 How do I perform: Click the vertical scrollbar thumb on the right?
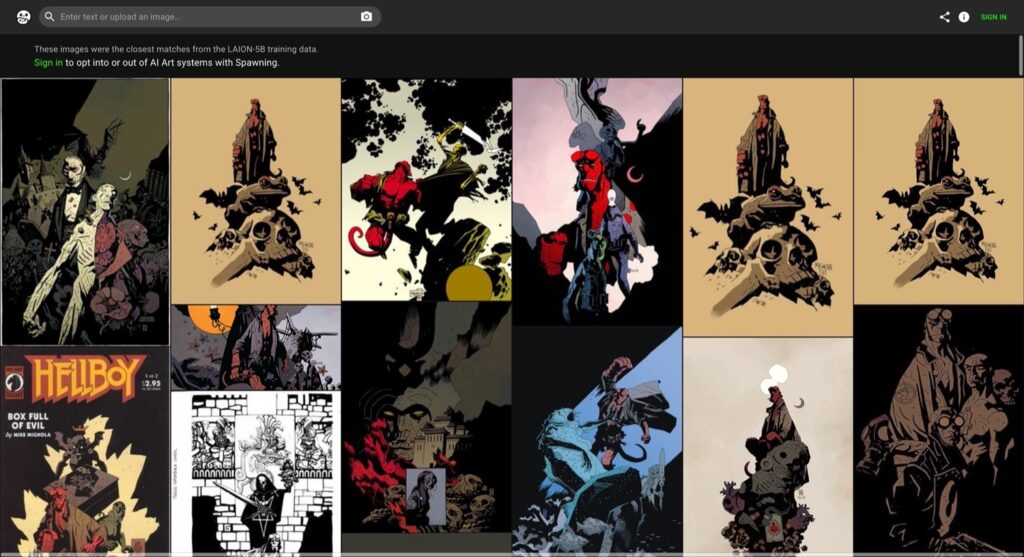(1020, 56)
